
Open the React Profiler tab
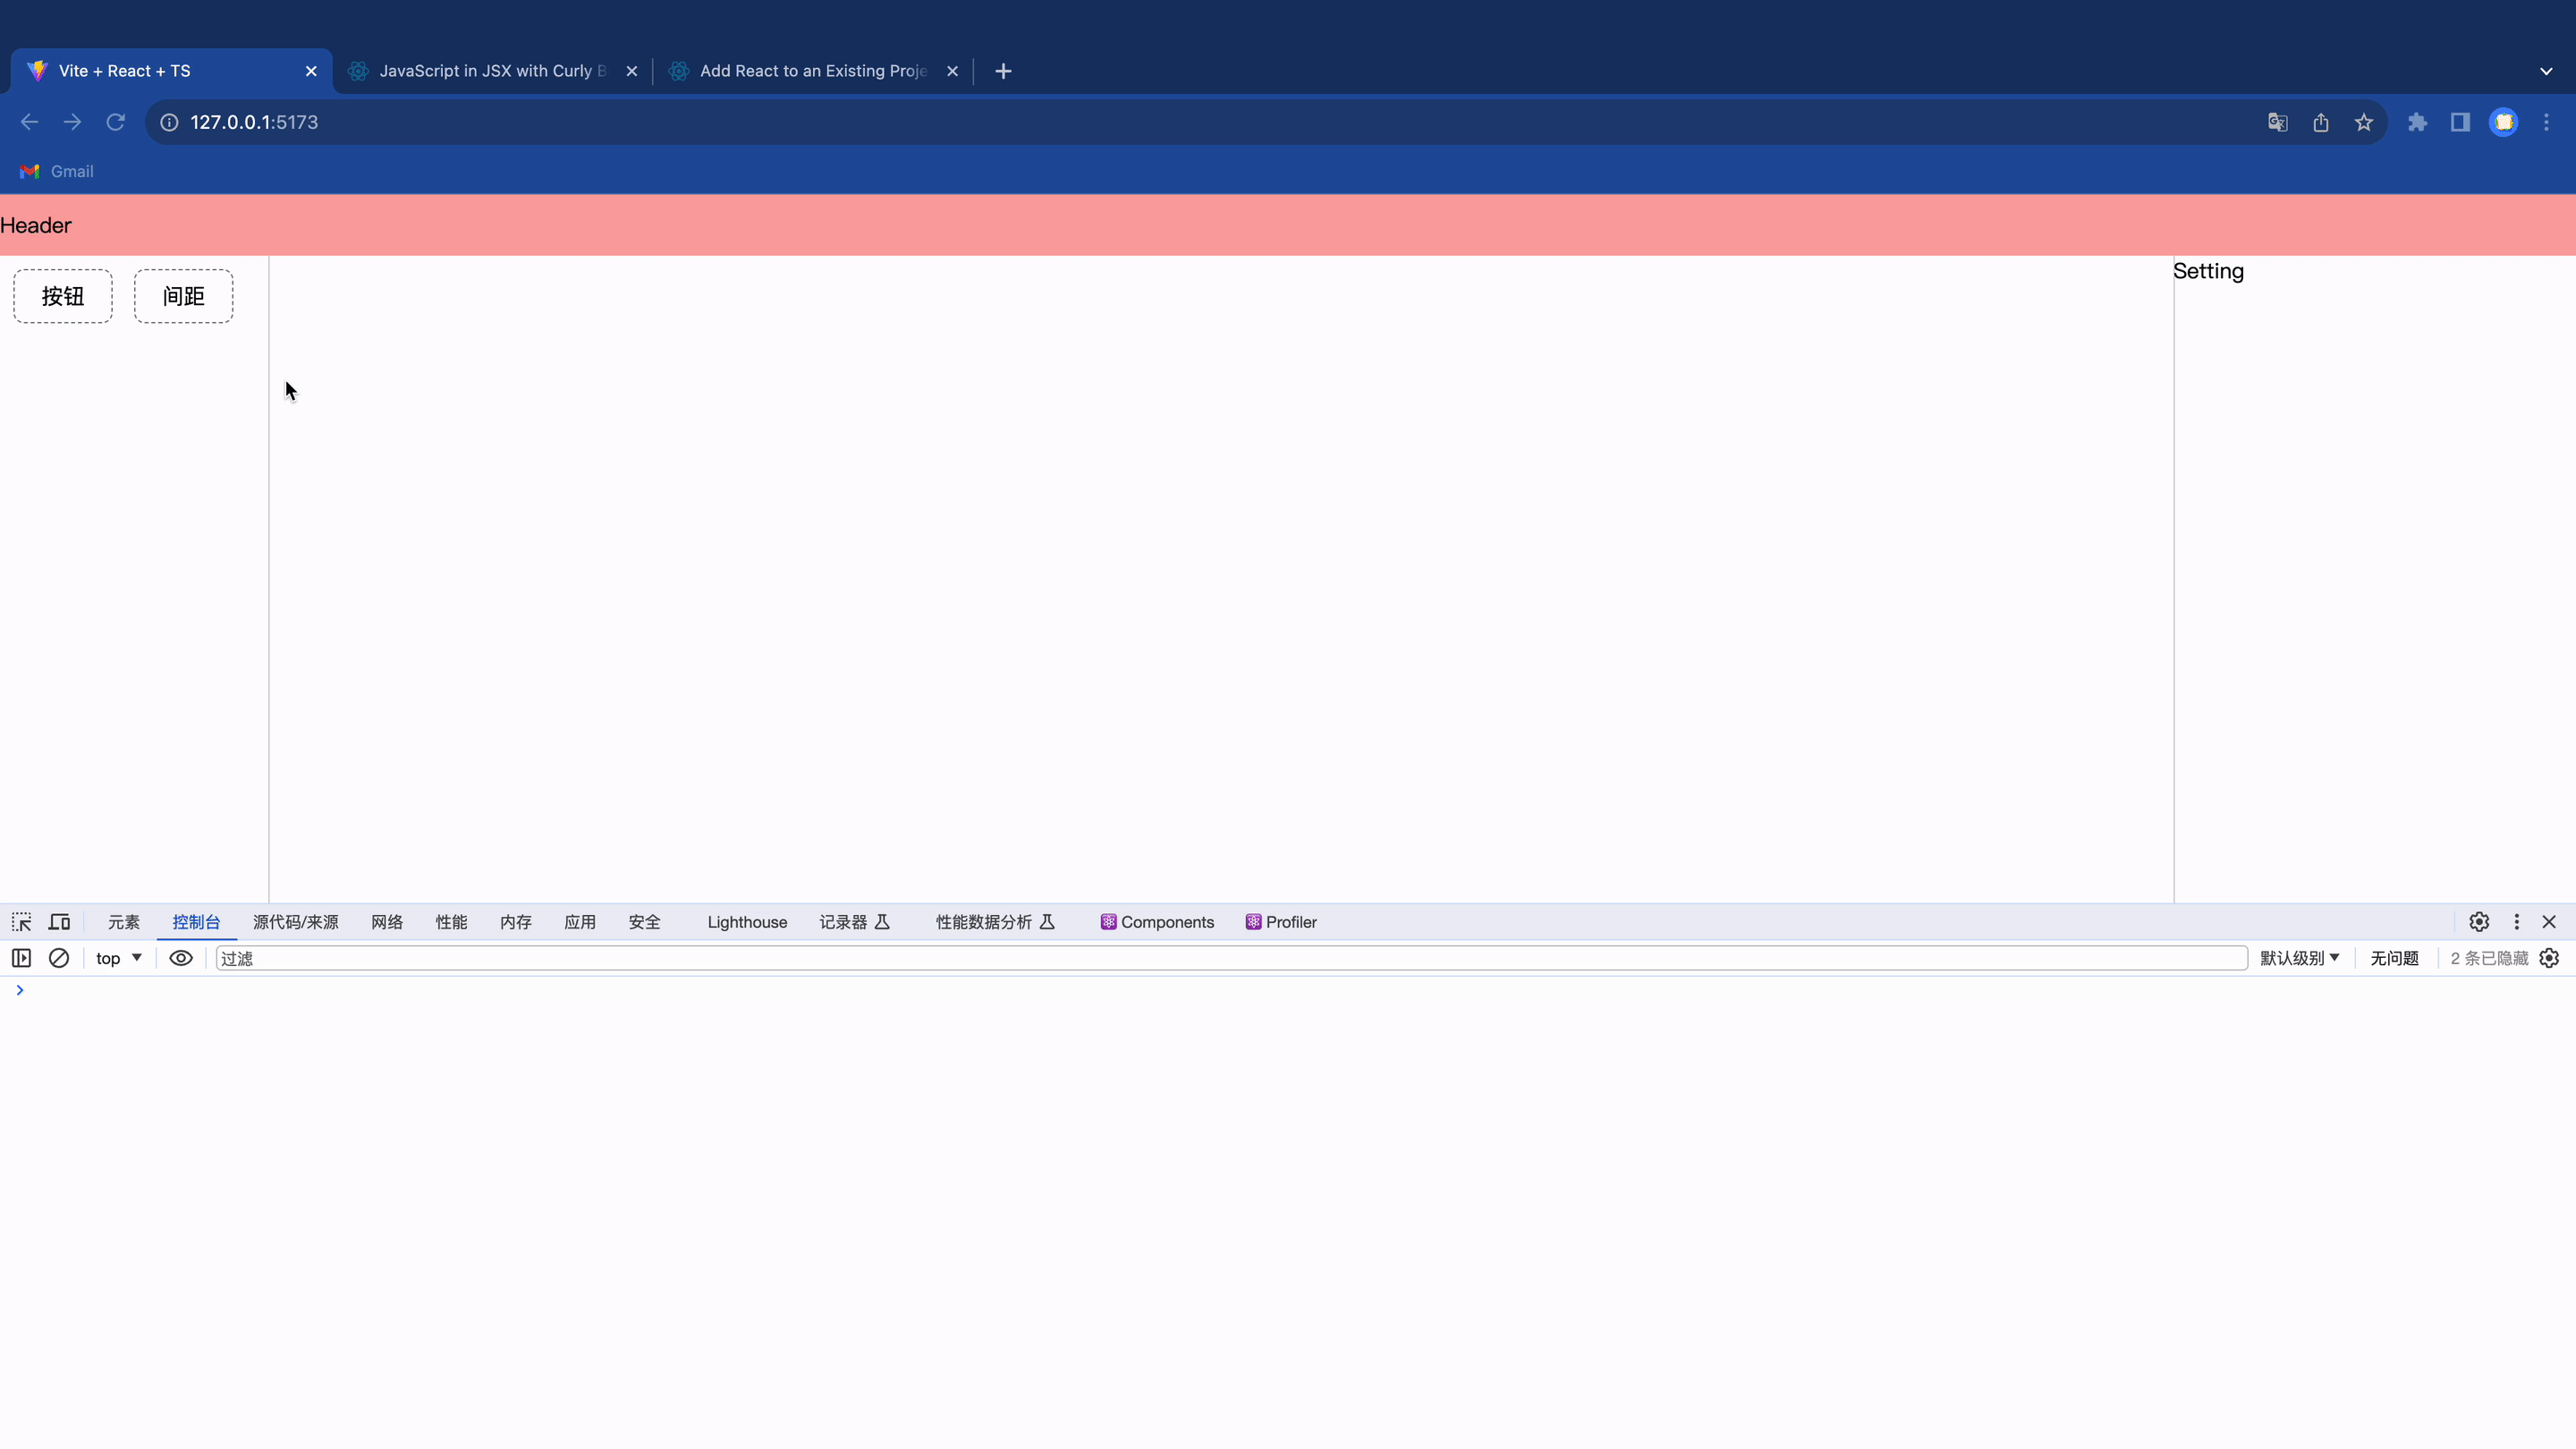[1281, 922]
